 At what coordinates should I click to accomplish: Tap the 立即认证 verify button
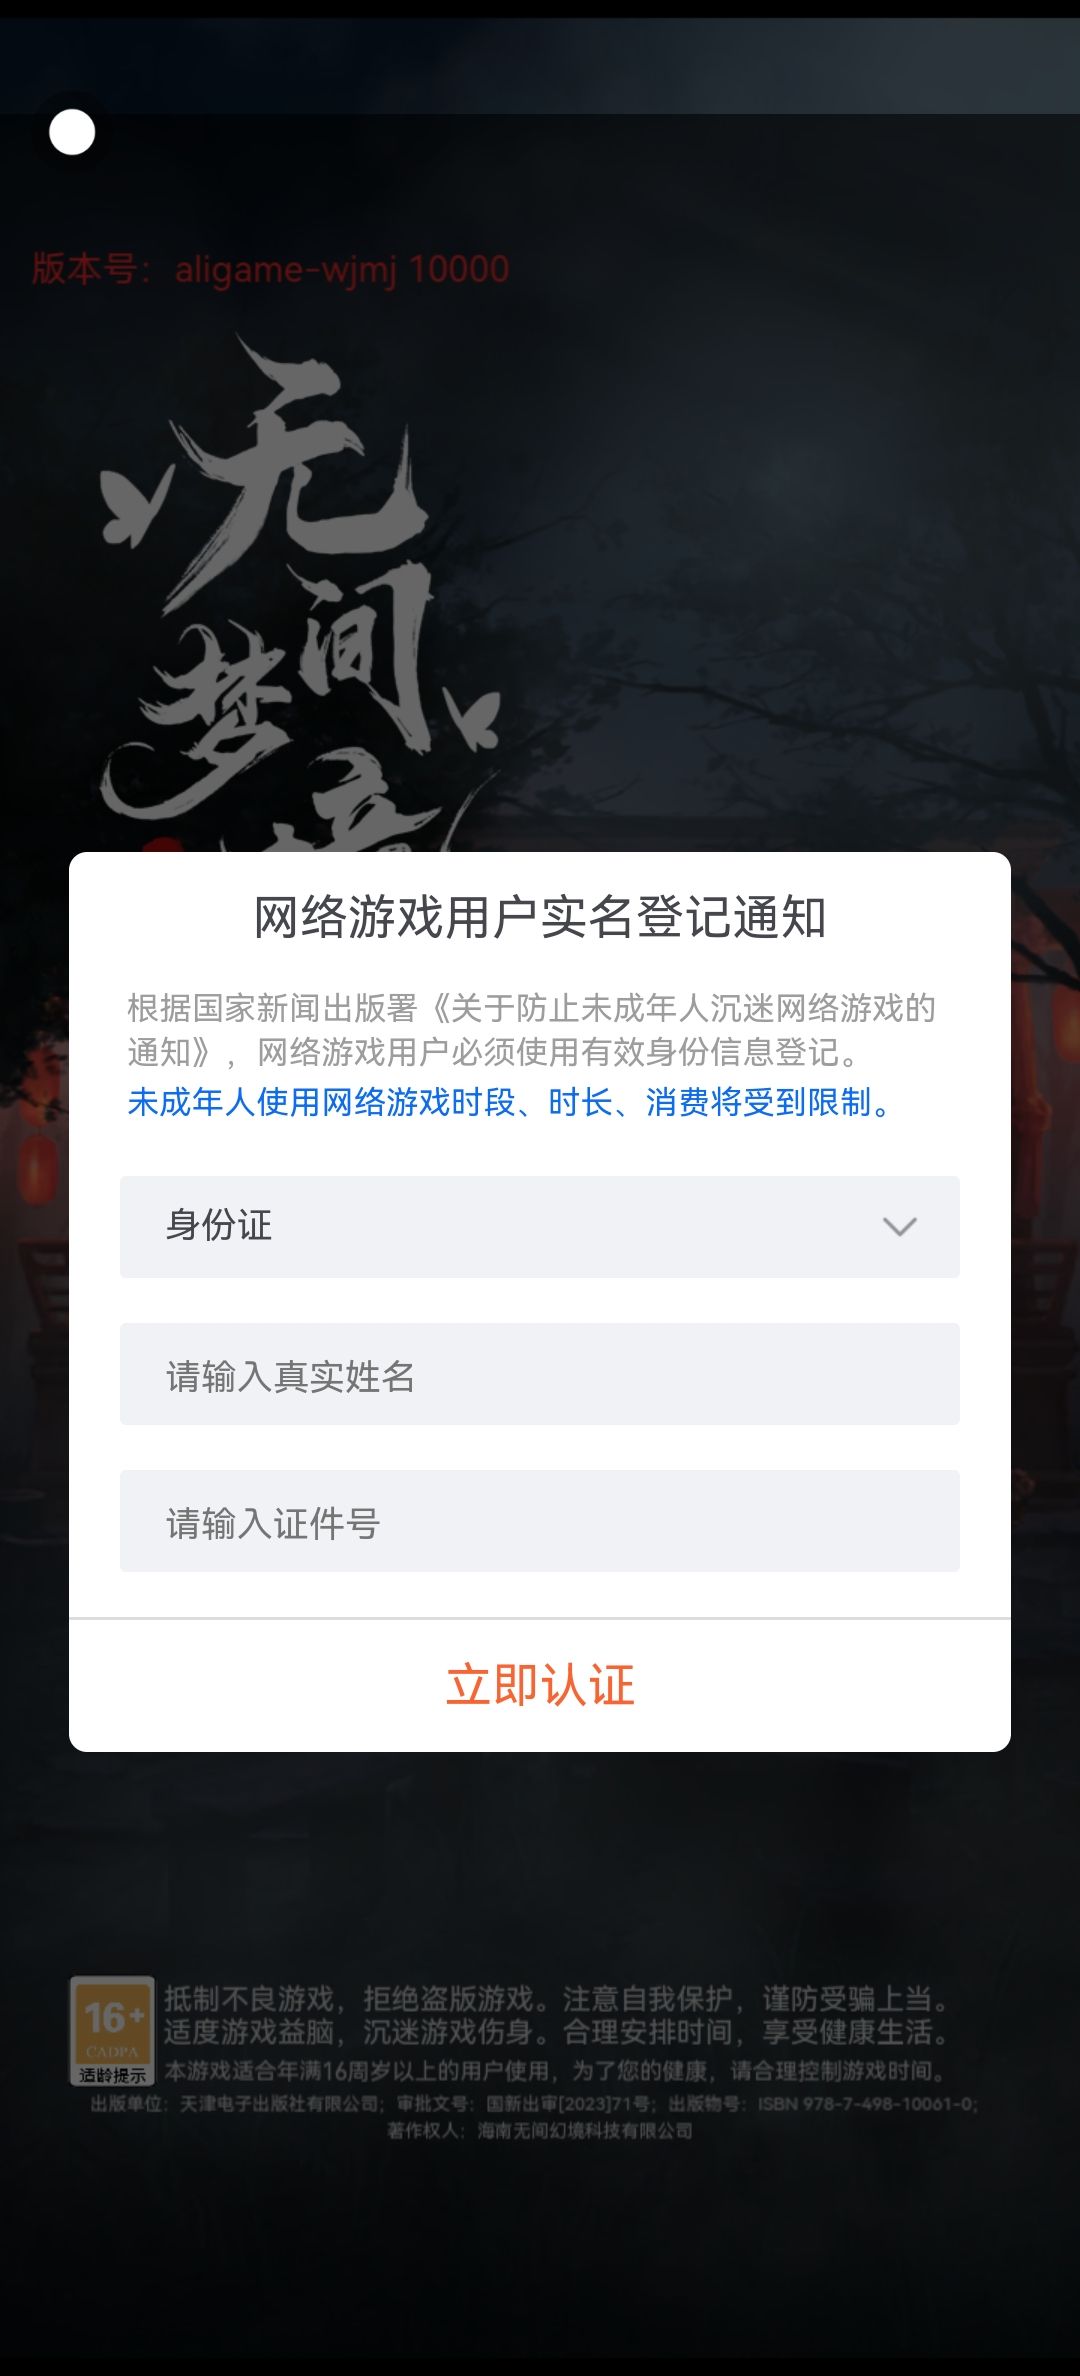pyautogui.click(x=540, y=1685)
